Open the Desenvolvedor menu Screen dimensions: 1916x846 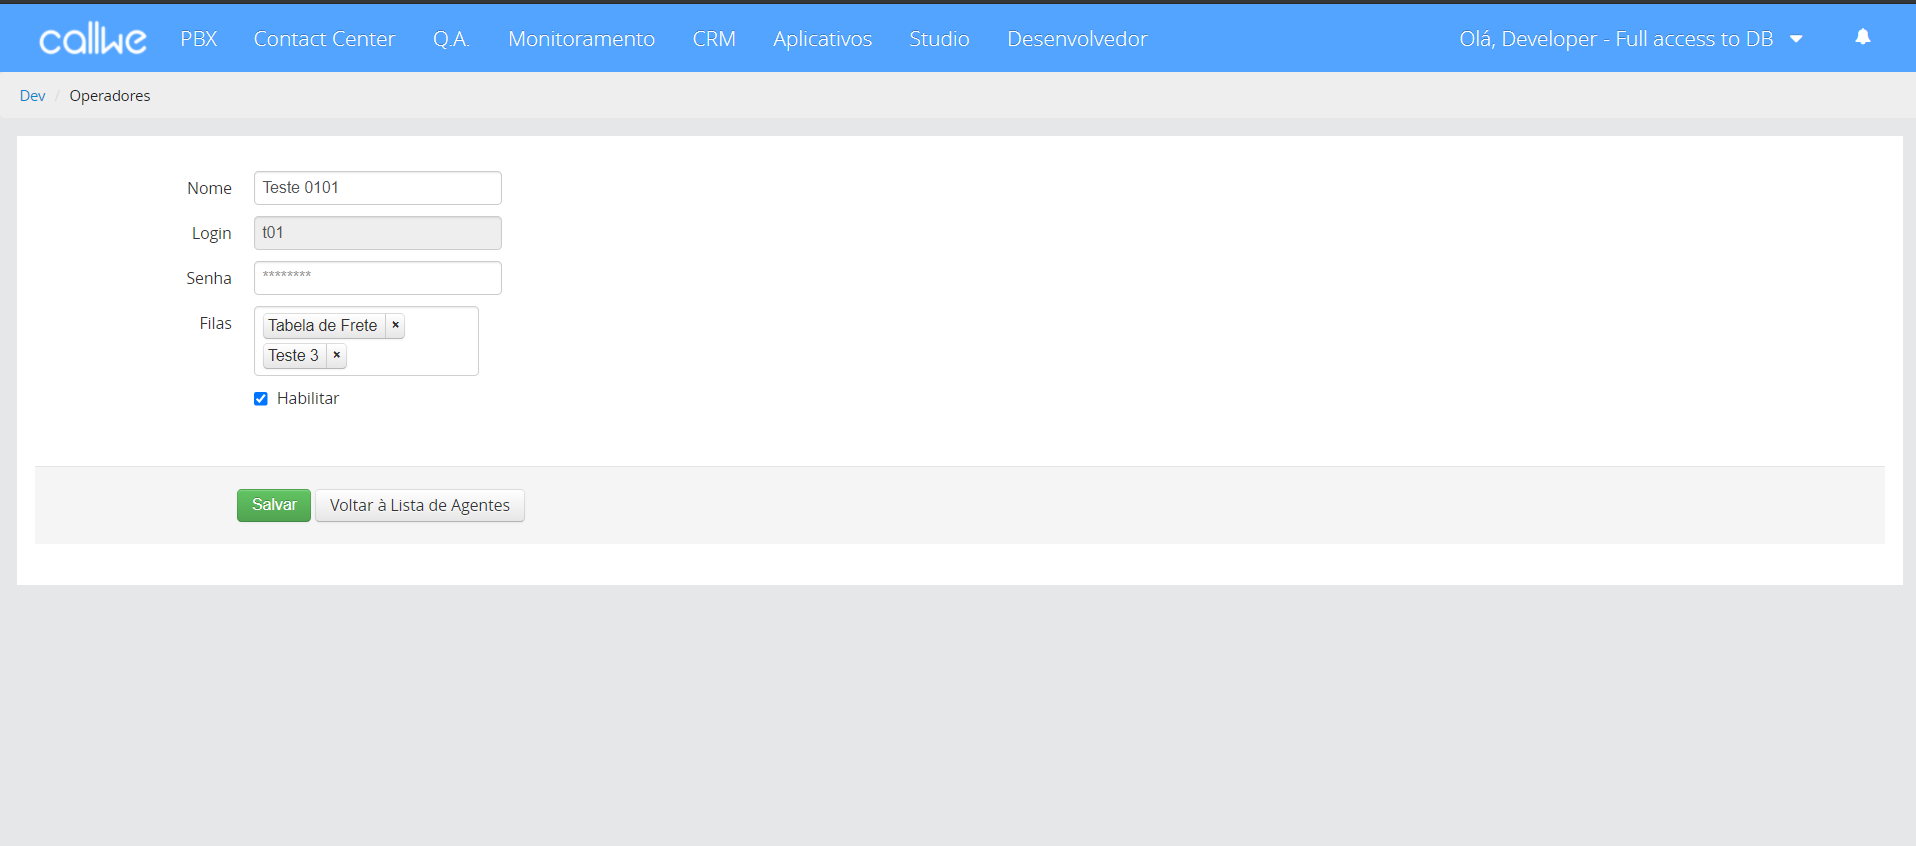1077,39
